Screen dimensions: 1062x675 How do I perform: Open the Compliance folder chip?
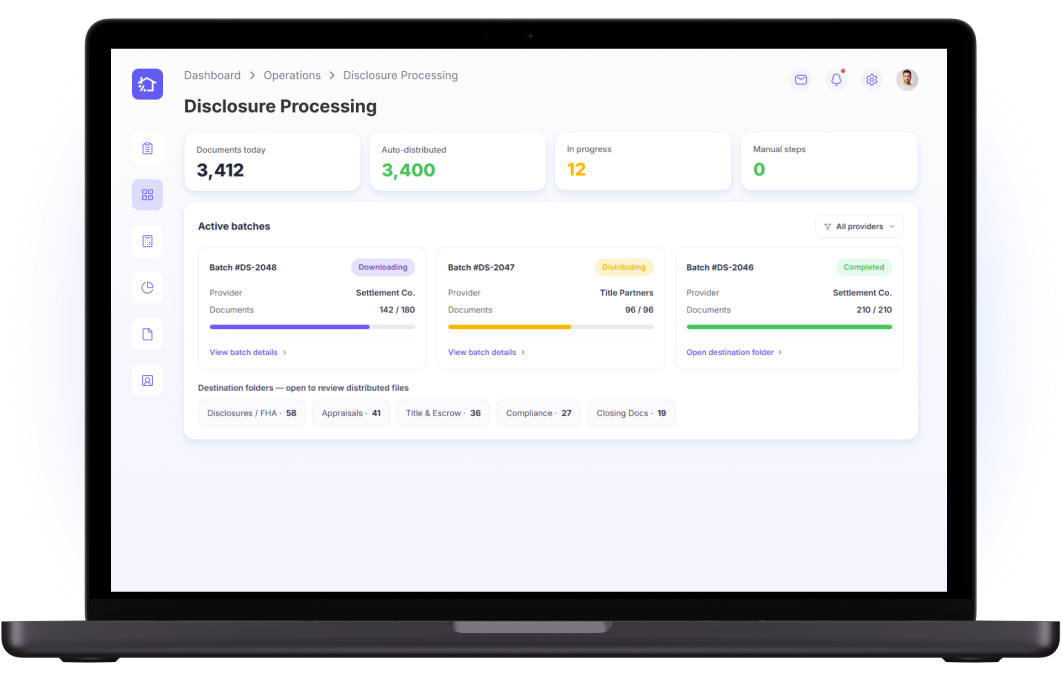coord(538,413)
